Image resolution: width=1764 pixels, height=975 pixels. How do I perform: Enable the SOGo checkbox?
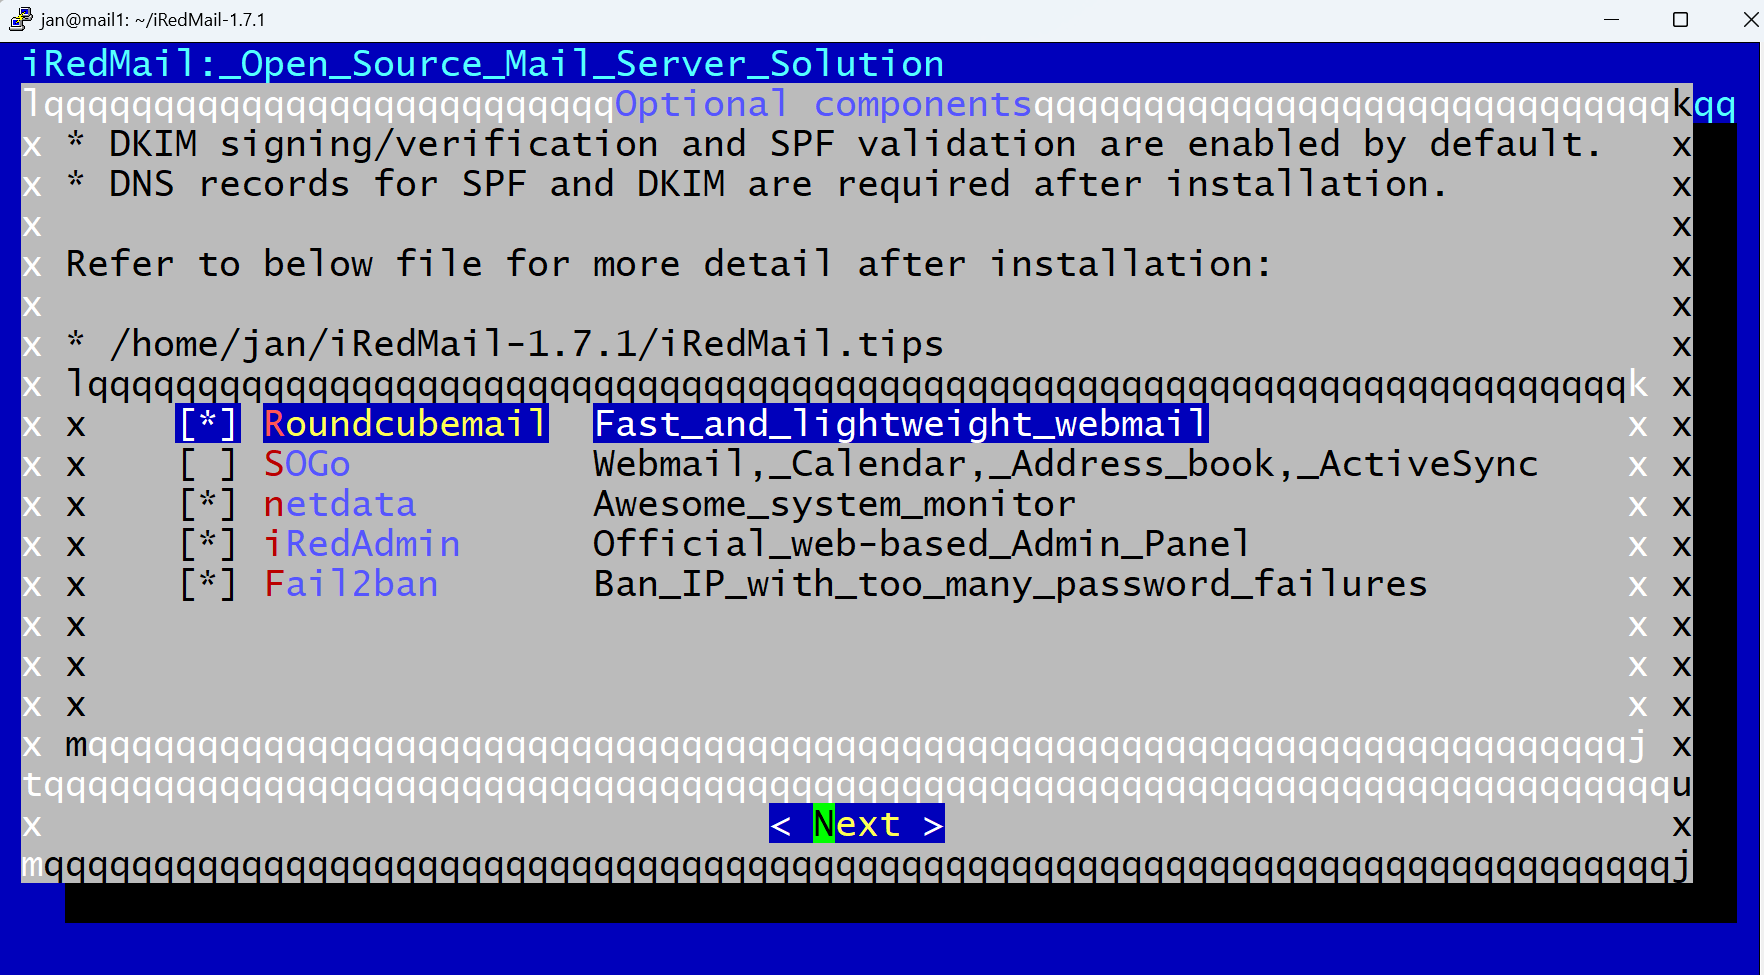click(208, 464)
